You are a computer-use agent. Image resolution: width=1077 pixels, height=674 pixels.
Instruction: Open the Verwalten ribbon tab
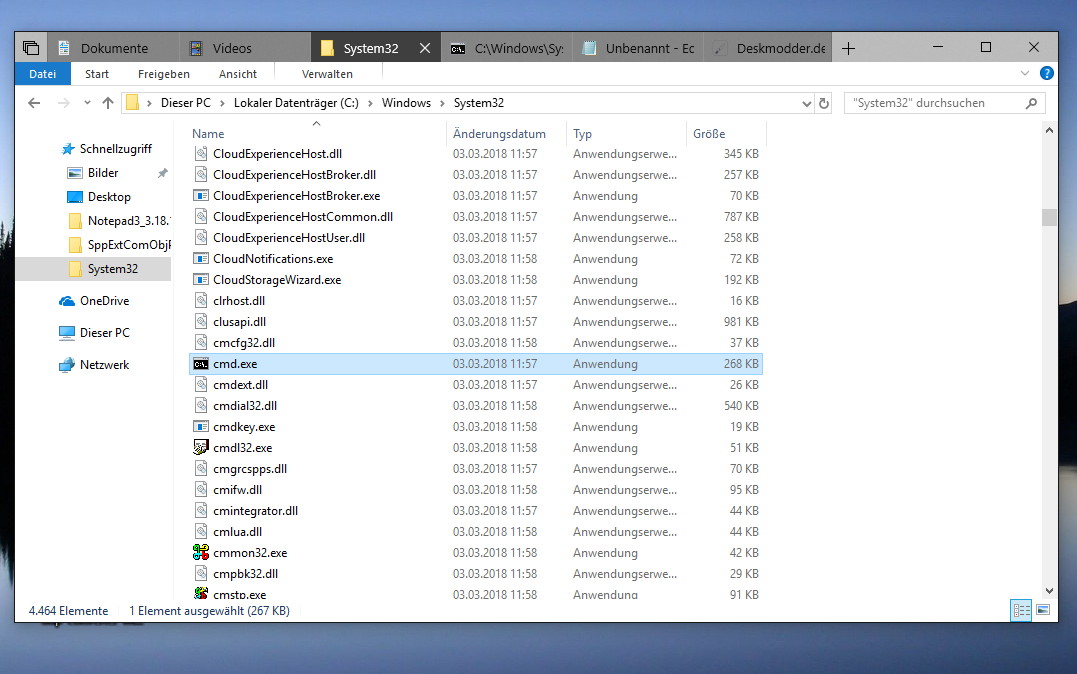pos(327,74)
